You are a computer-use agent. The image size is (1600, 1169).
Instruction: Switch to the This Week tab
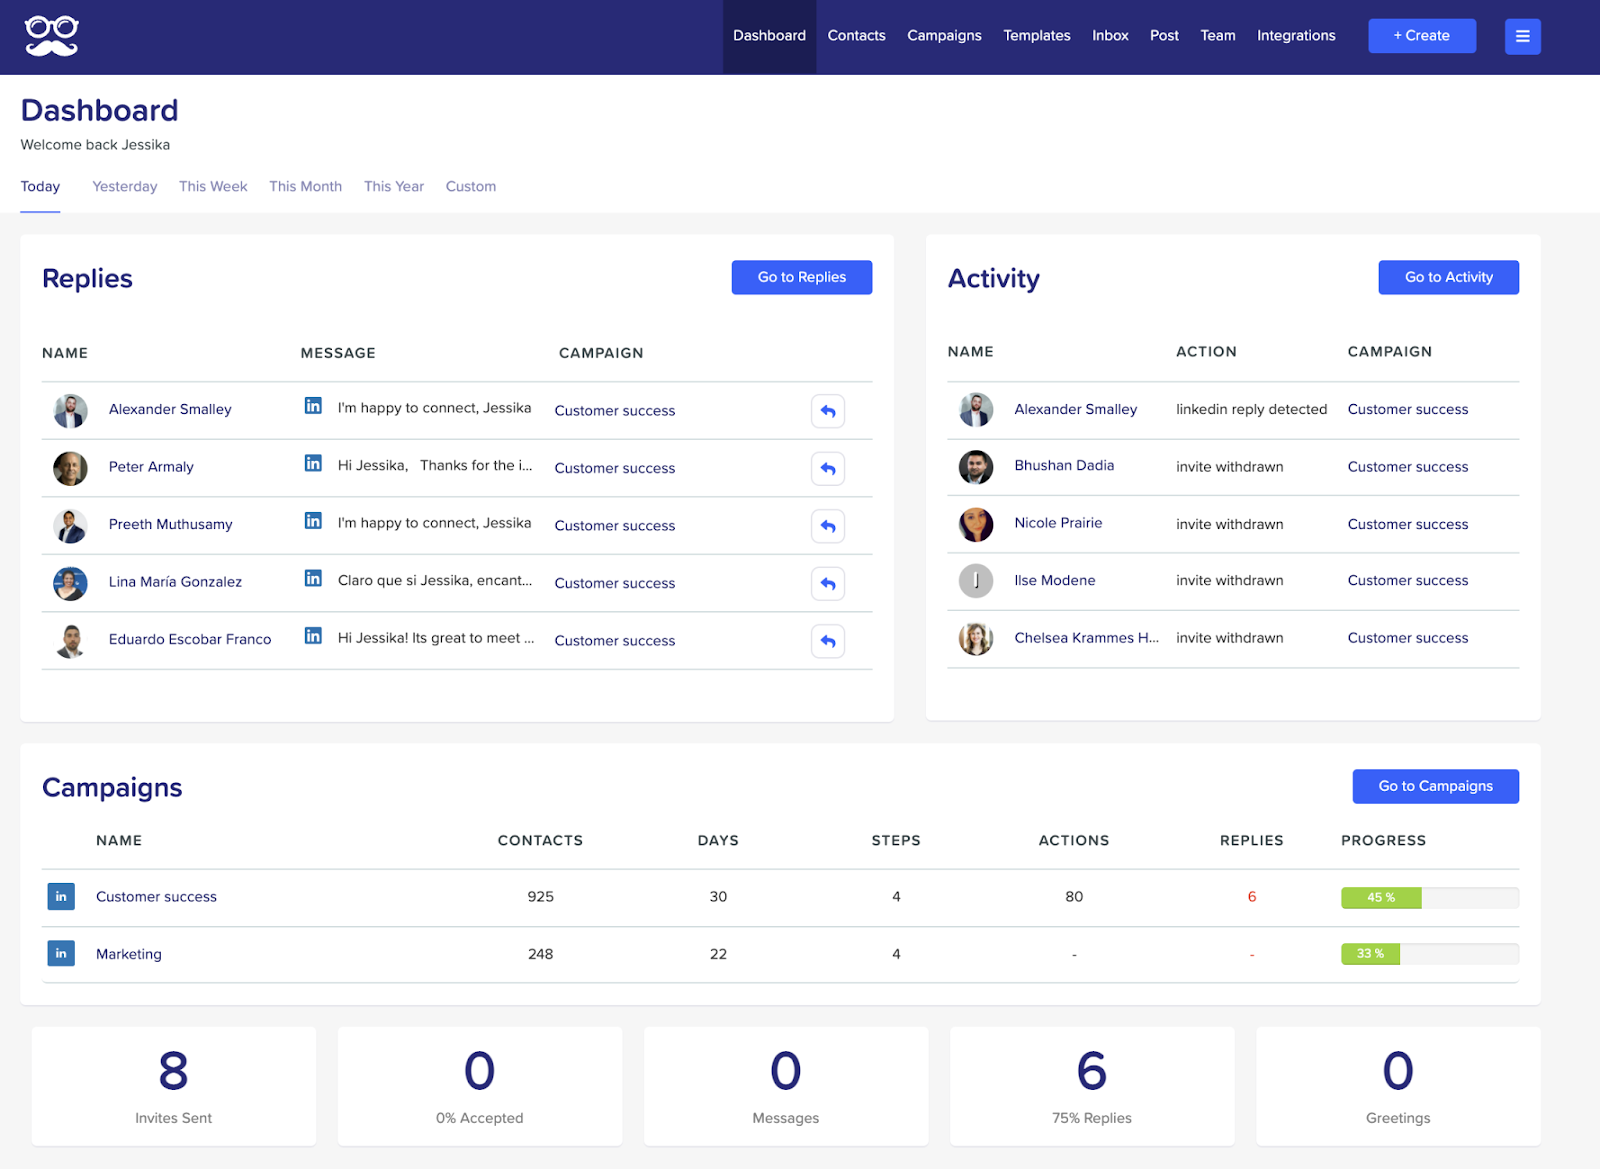213,187
